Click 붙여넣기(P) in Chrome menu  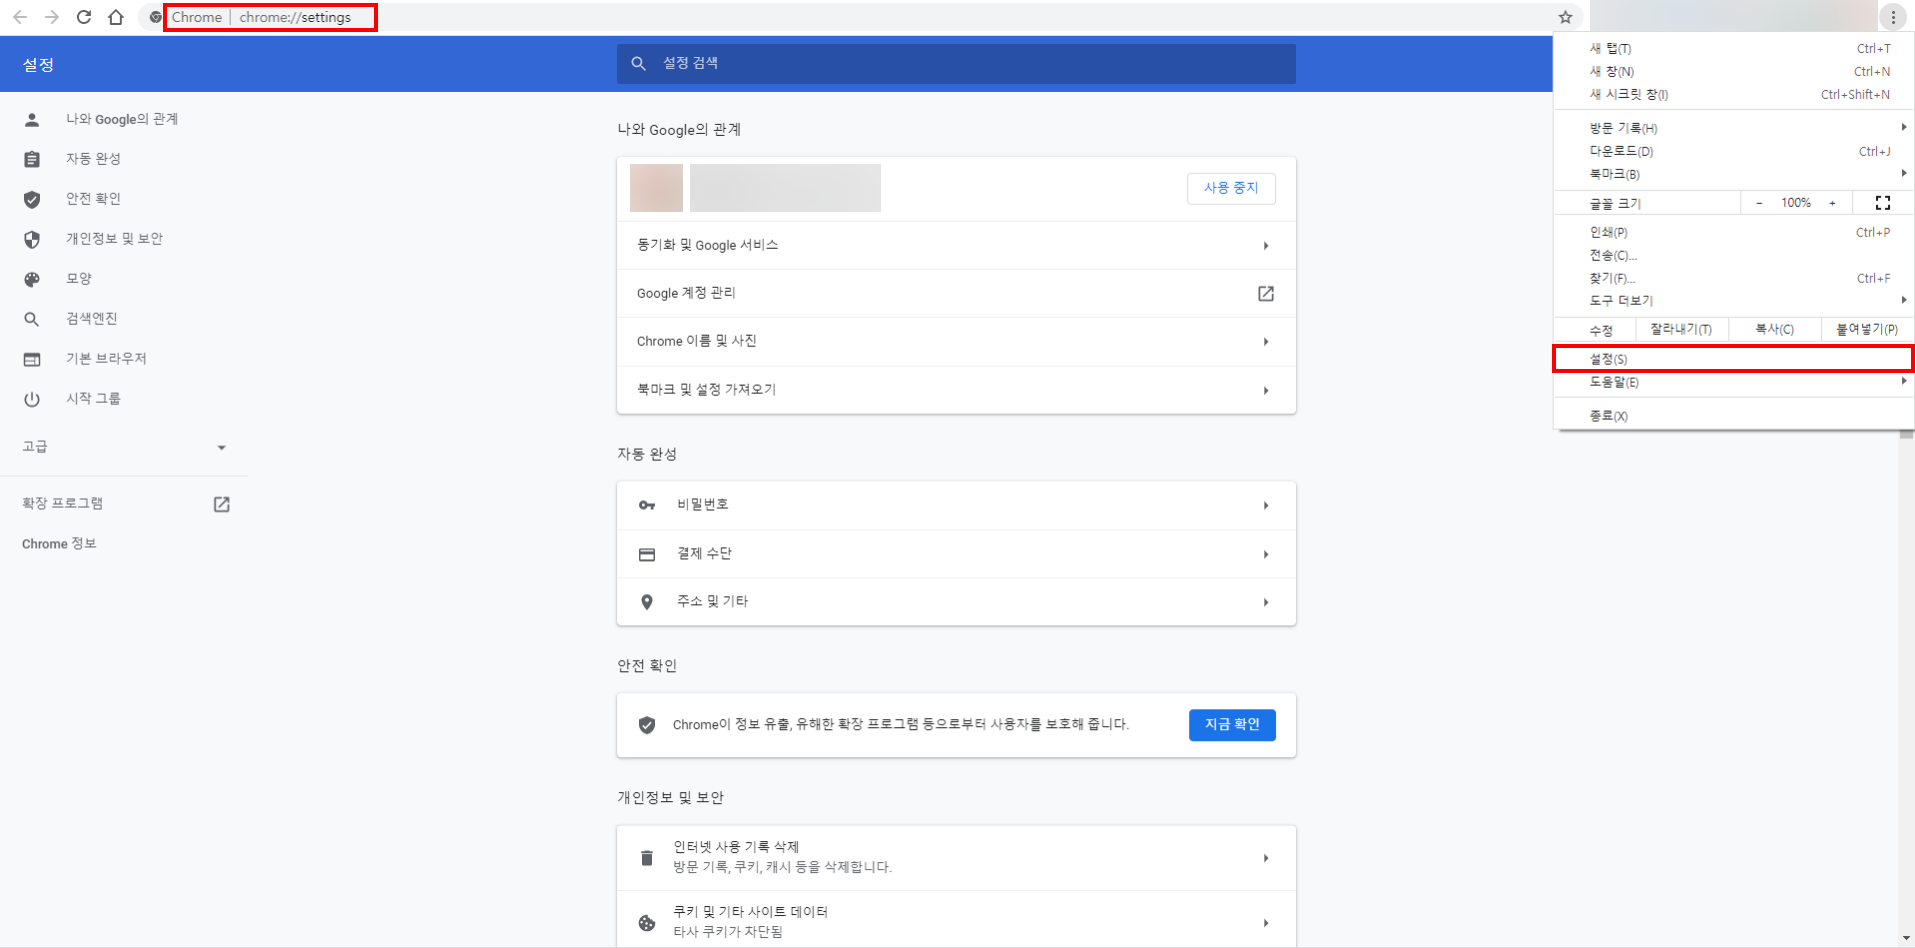pyautogui.click(x=1867, y=329)
